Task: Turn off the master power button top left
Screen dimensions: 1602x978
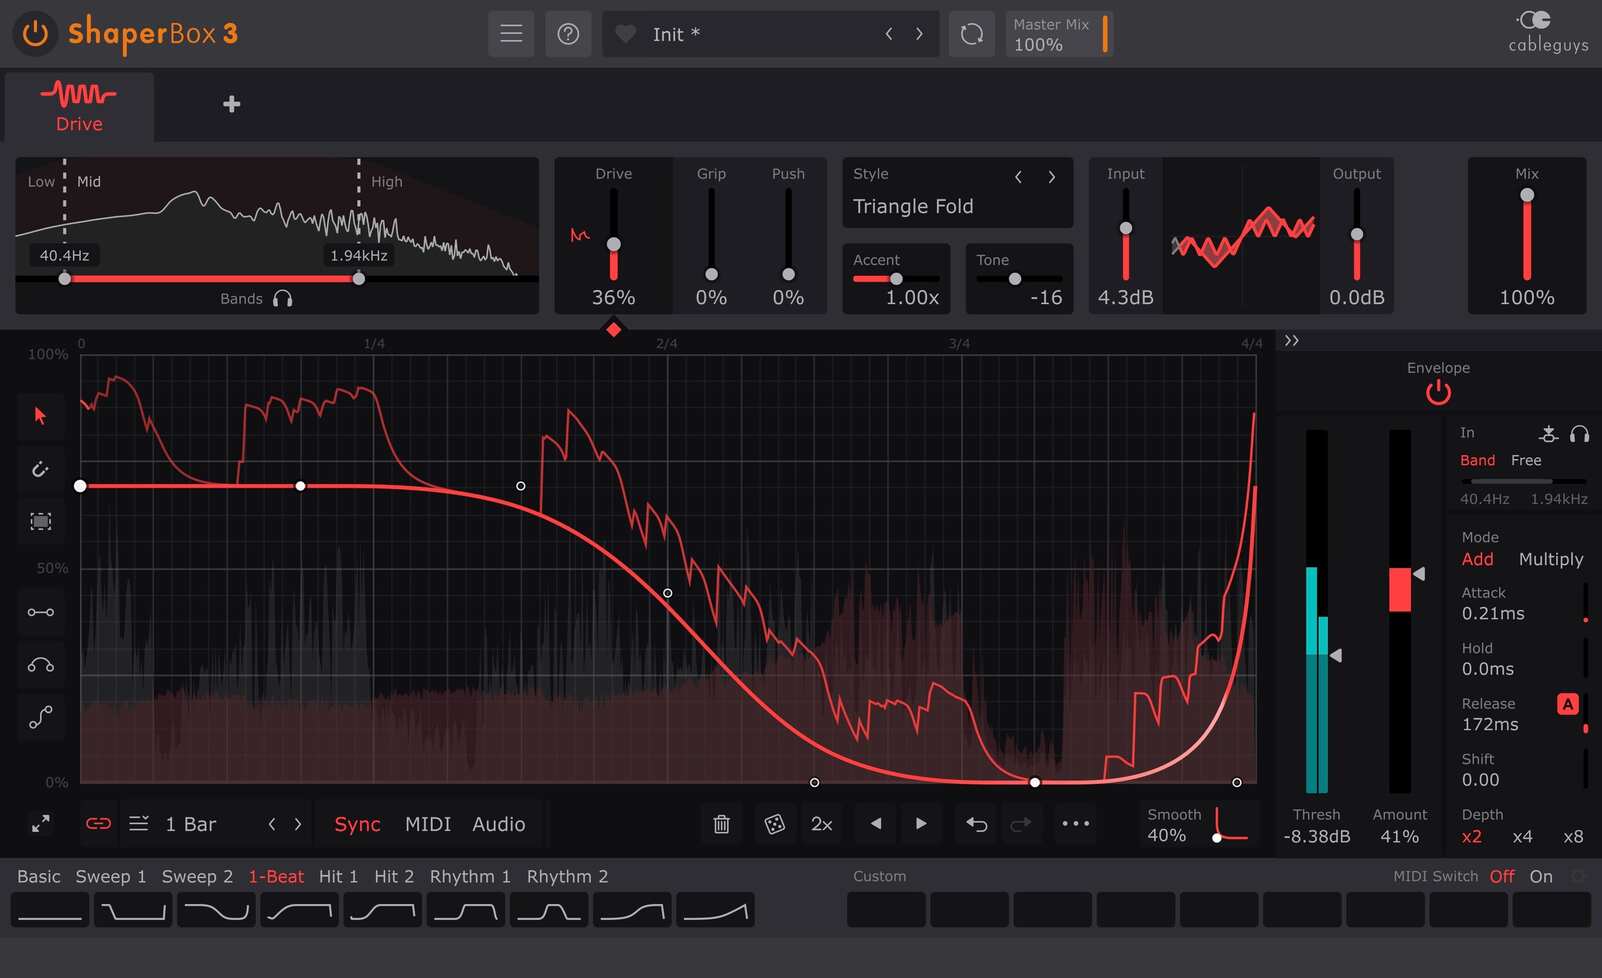Action: click(x=33, y=33)
